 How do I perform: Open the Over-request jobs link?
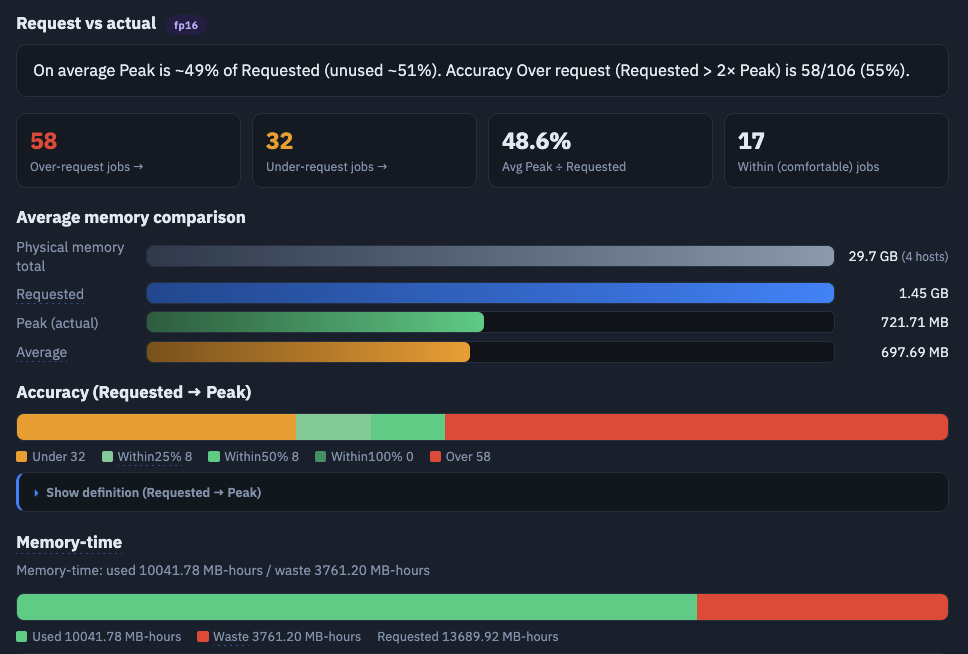coord(86,167)
